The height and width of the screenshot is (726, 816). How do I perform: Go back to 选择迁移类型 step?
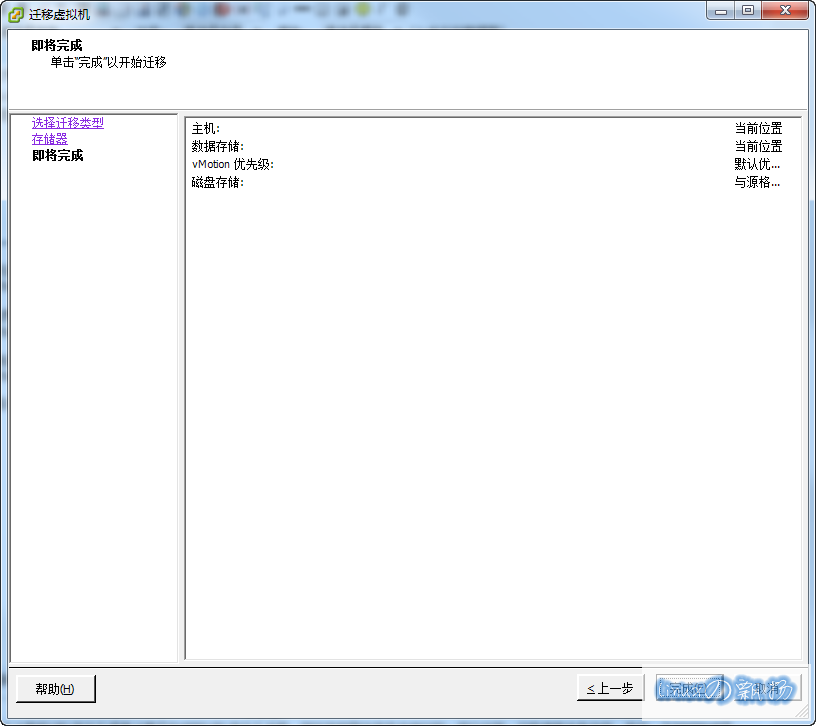point(67,123)
